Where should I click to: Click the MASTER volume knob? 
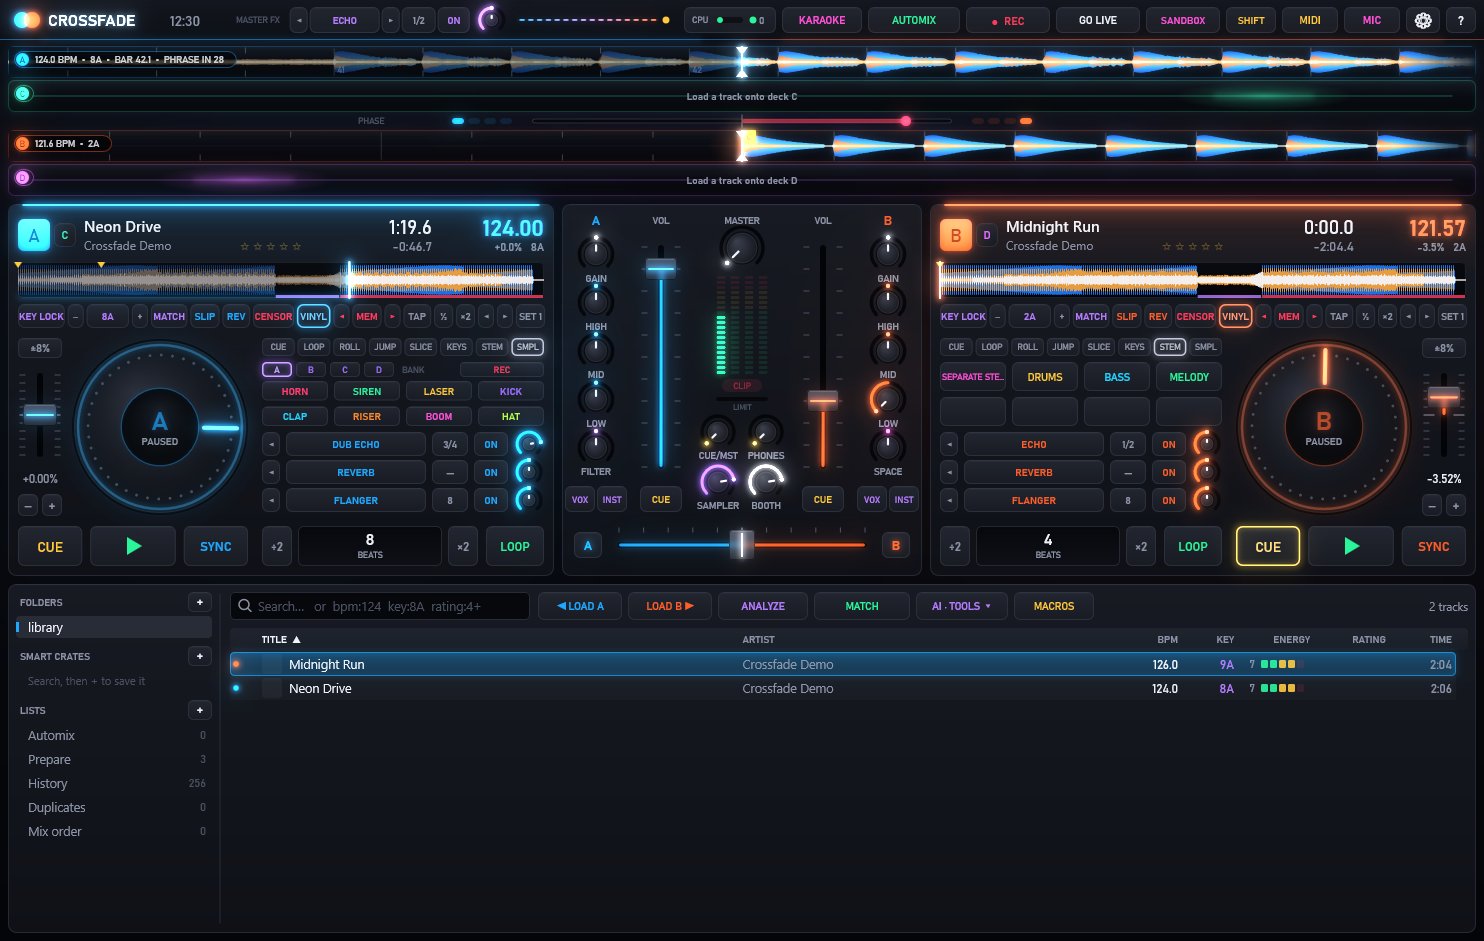tap(741, 248)
